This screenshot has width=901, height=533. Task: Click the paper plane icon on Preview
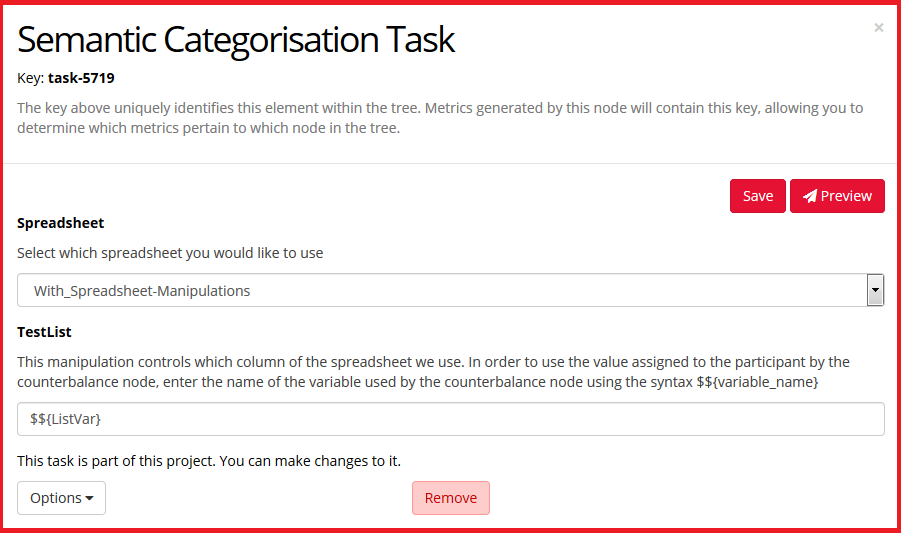click(x=810, y=196)
